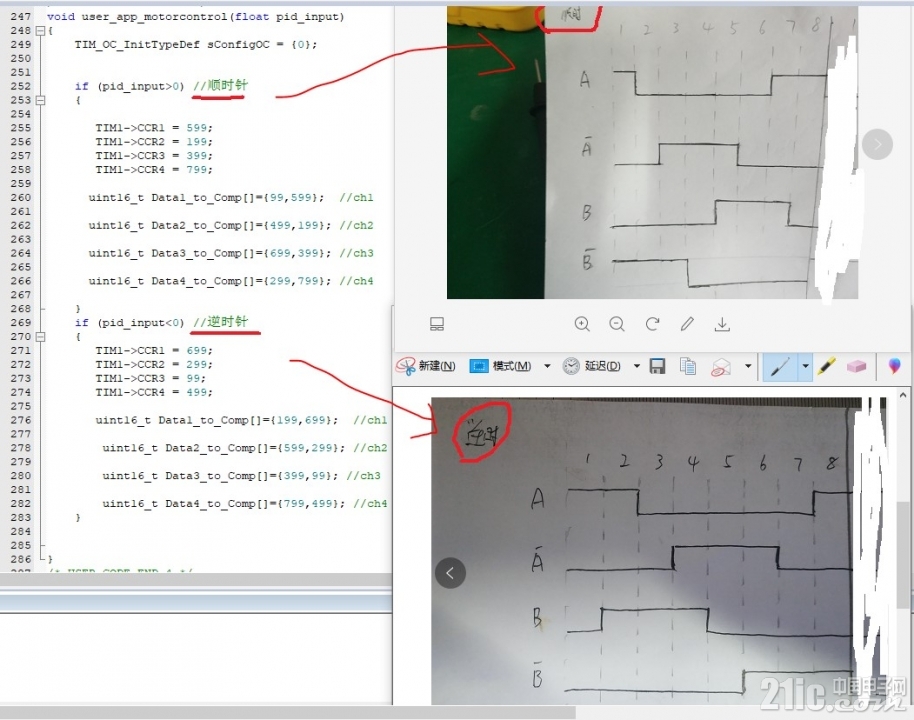
Task: Open the 模式(M) dropdown arrow
Action: tap(547, 366)
